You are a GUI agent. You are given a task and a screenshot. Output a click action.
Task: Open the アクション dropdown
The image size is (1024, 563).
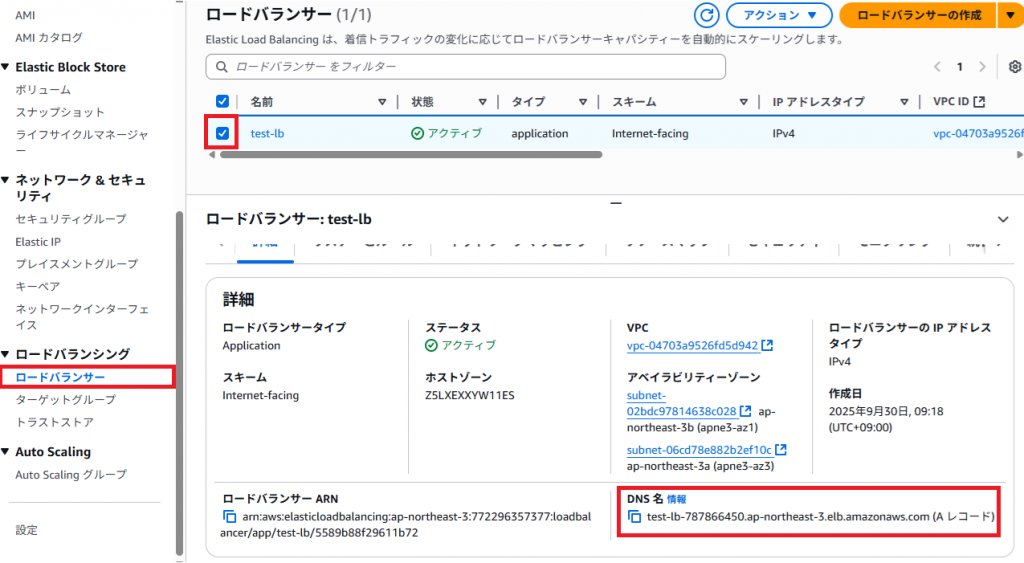click(x=779, y=15)
